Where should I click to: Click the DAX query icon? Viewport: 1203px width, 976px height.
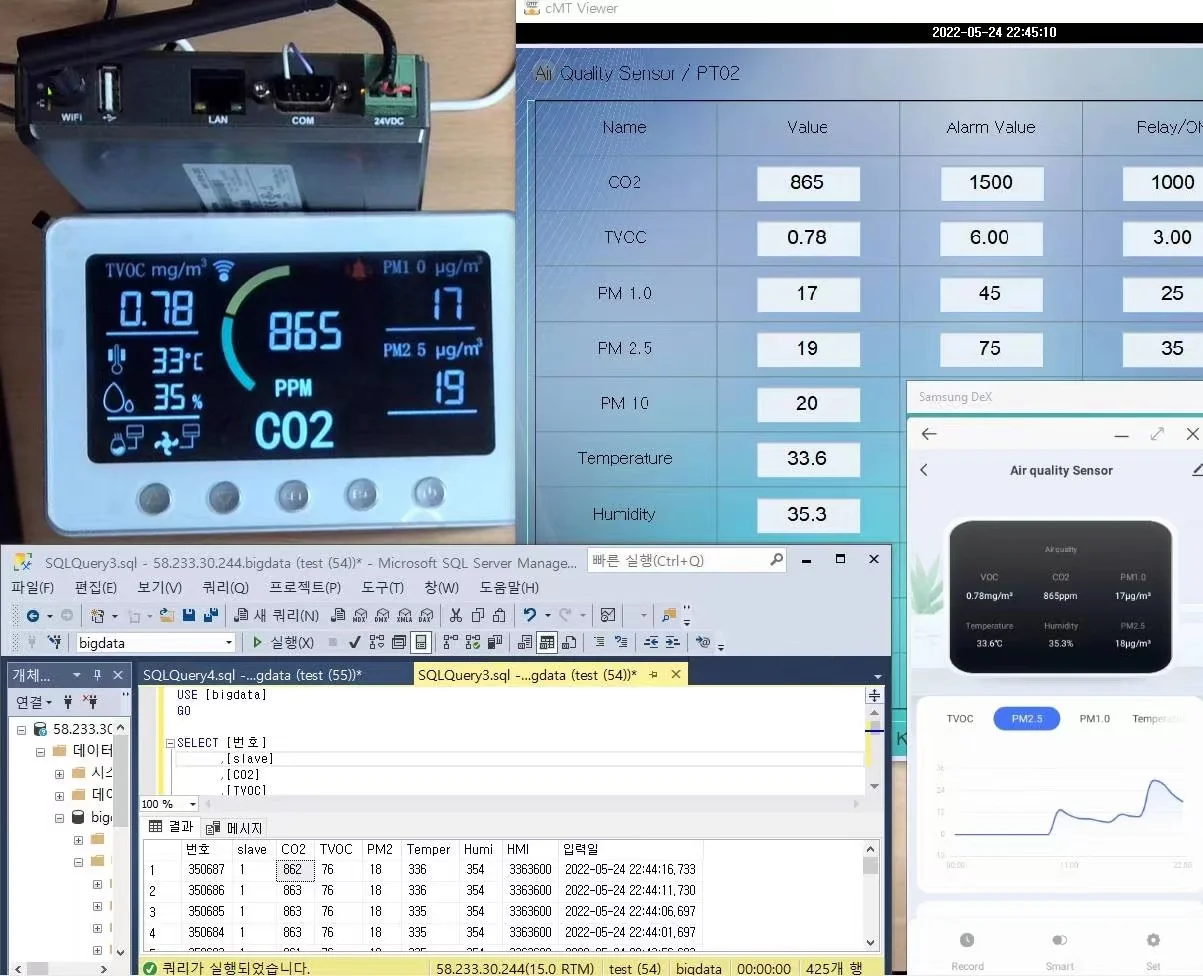(x=425, y=616)
